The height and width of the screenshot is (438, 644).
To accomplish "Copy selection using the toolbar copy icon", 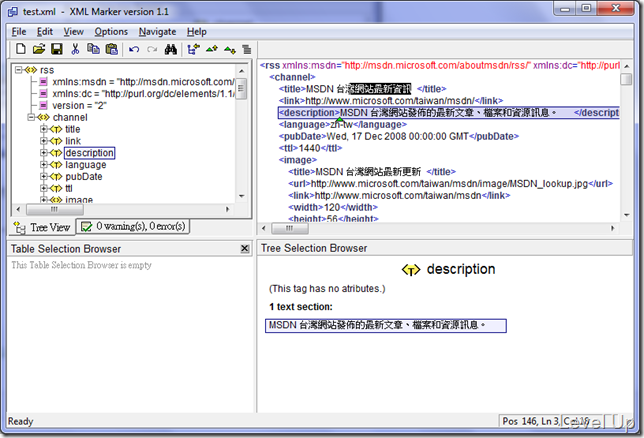I will (93, 49).
